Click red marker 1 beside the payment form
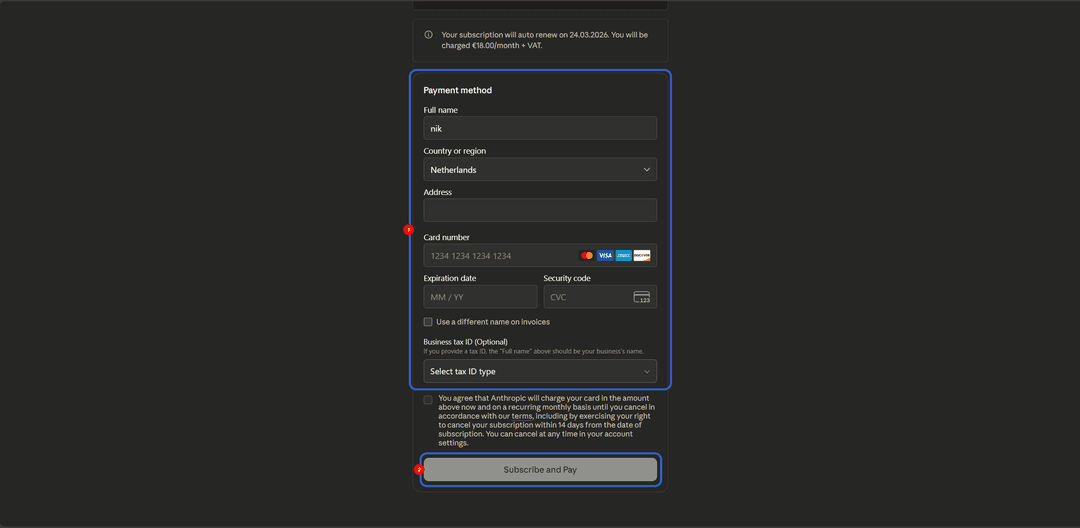Viewport: 1080px width, 528px height. (408, 229)
